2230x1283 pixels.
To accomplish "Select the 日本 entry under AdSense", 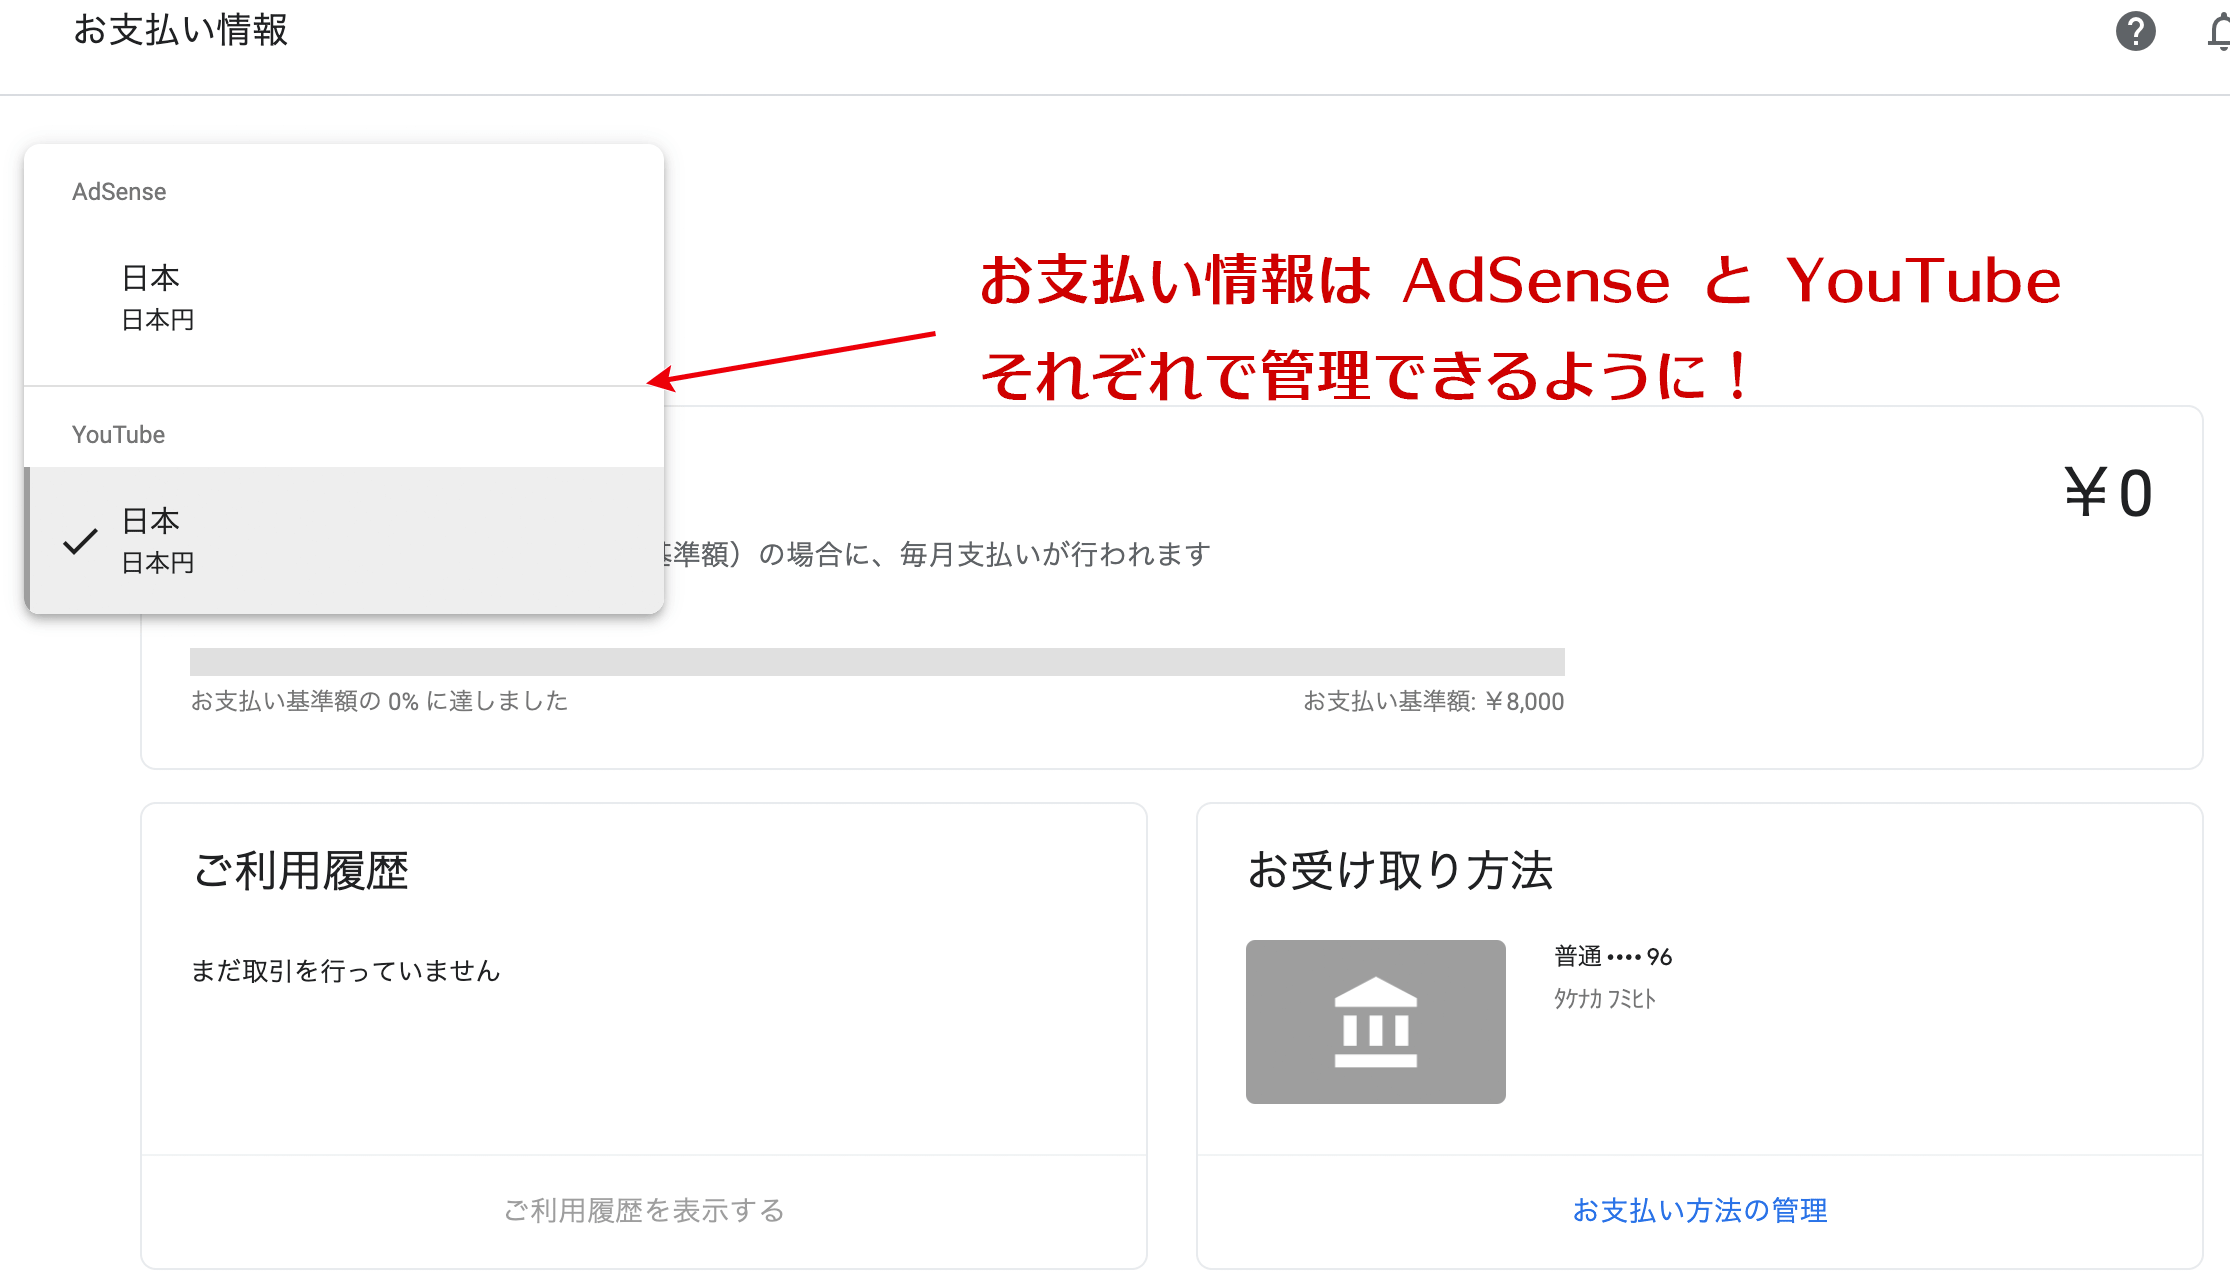I will pyautogui.click(x=344, y=297).
